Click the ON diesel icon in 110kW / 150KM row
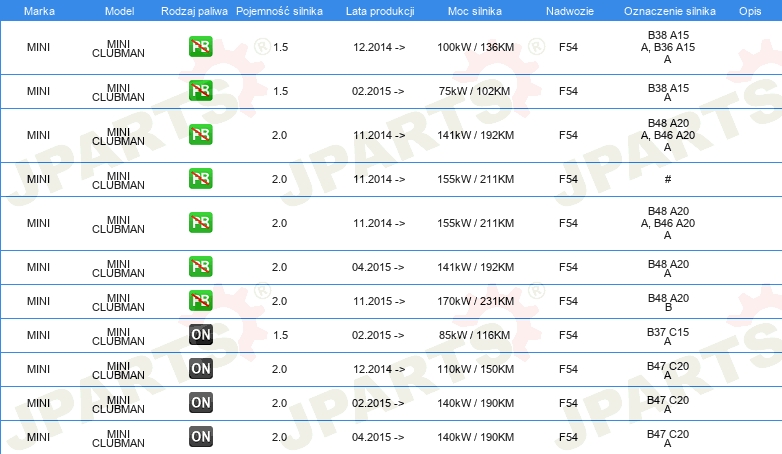 tap(200, 369)
